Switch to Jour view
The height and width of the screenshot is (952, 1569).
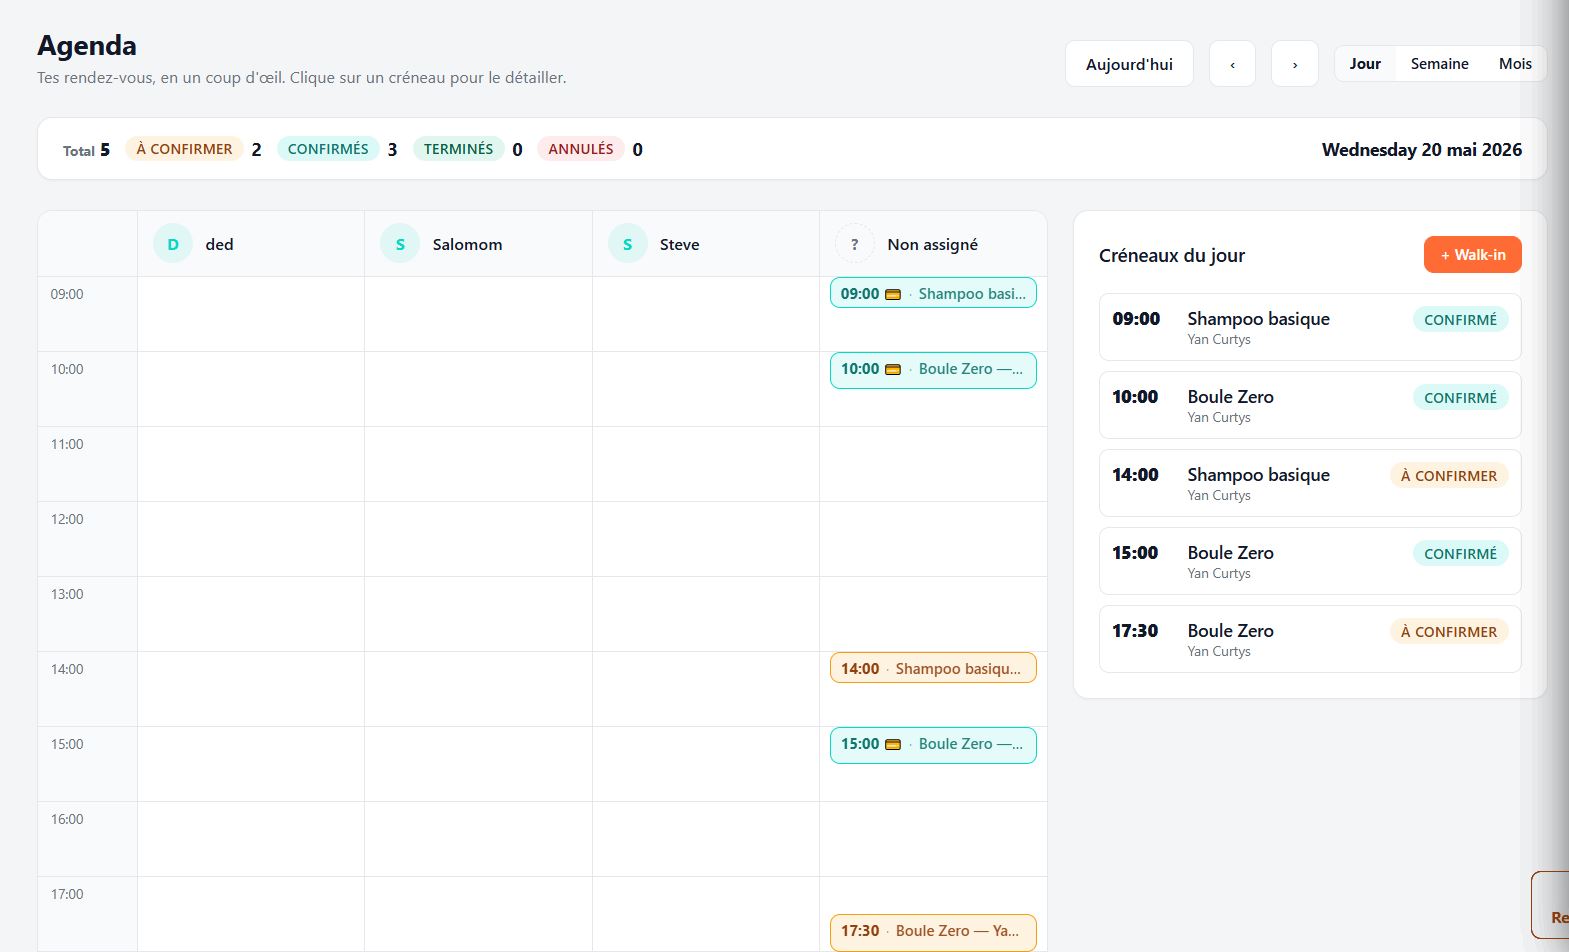[1365, 64]
